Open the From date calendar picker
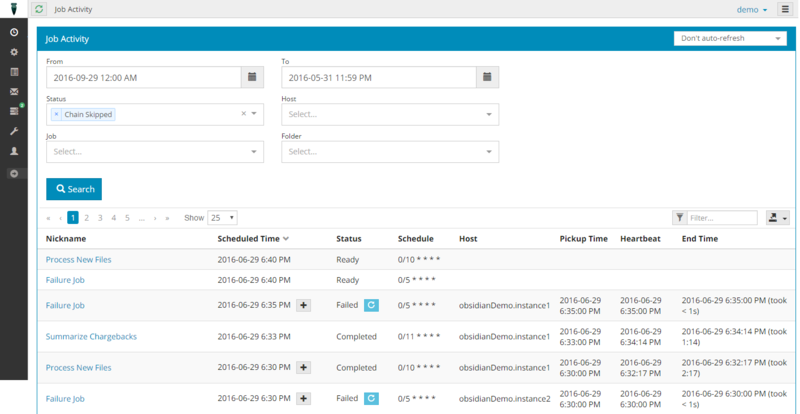The image size is (800, 414). pyautogui.click(x=252, y=77)
